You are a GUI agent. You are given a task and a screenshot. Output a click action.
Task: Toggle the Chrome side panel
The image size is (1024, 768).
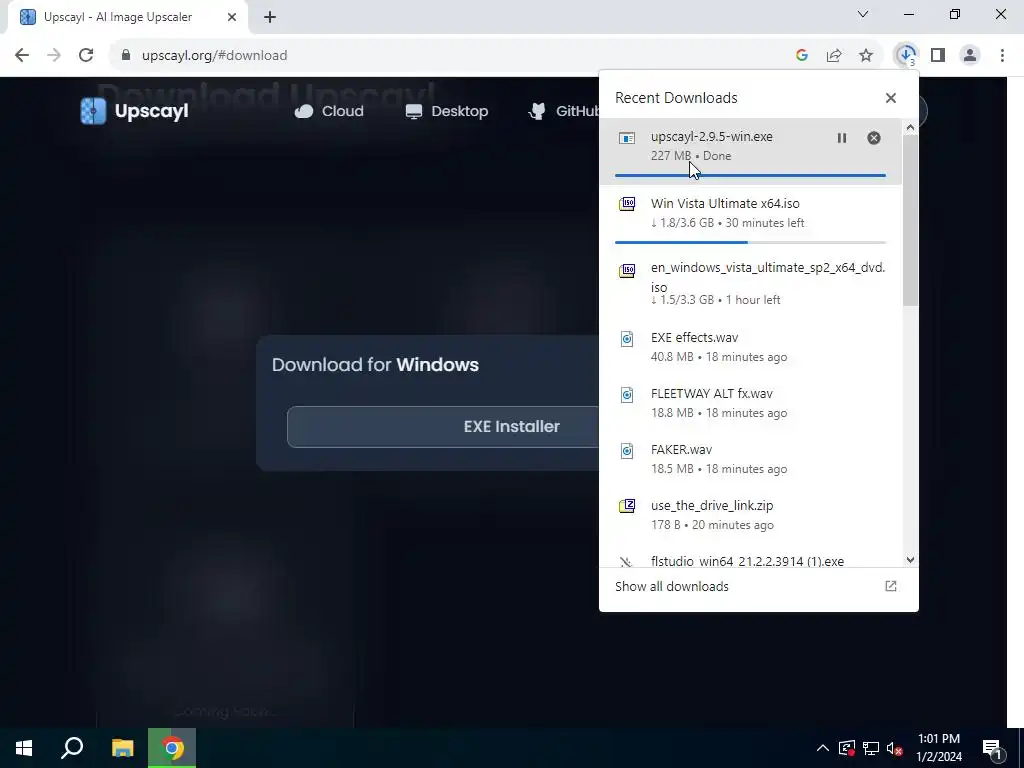pyautogui.click(x=938, y=56)
